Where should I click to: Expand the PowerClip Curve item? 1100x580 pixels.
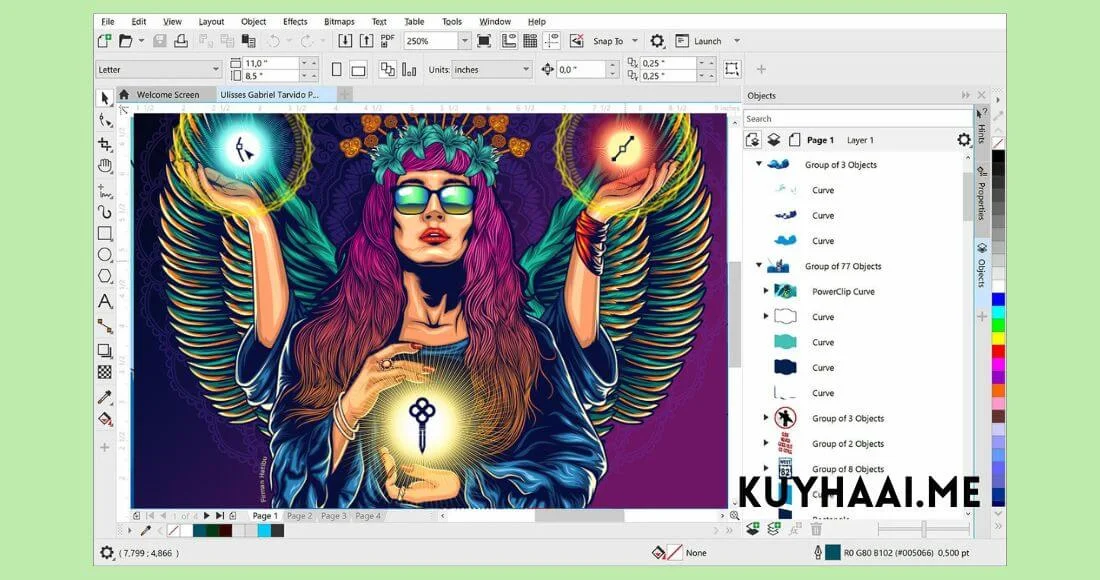click(x=766, y=290)
